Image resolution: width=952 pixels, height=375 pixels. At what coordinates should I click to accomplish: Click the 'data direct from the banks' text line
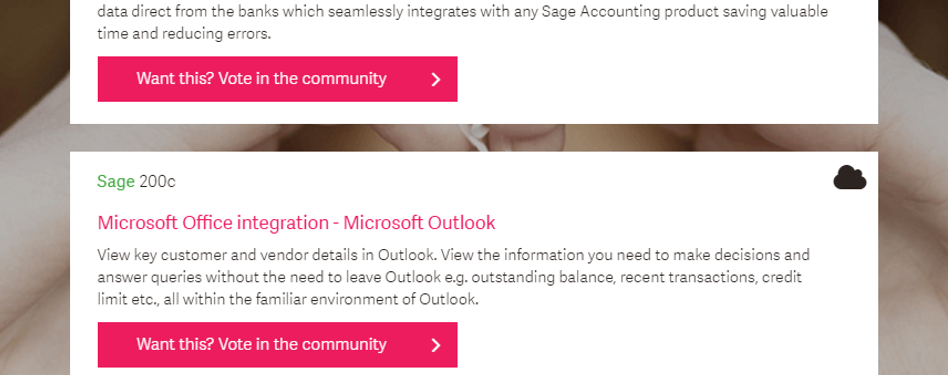coord(463,12)
